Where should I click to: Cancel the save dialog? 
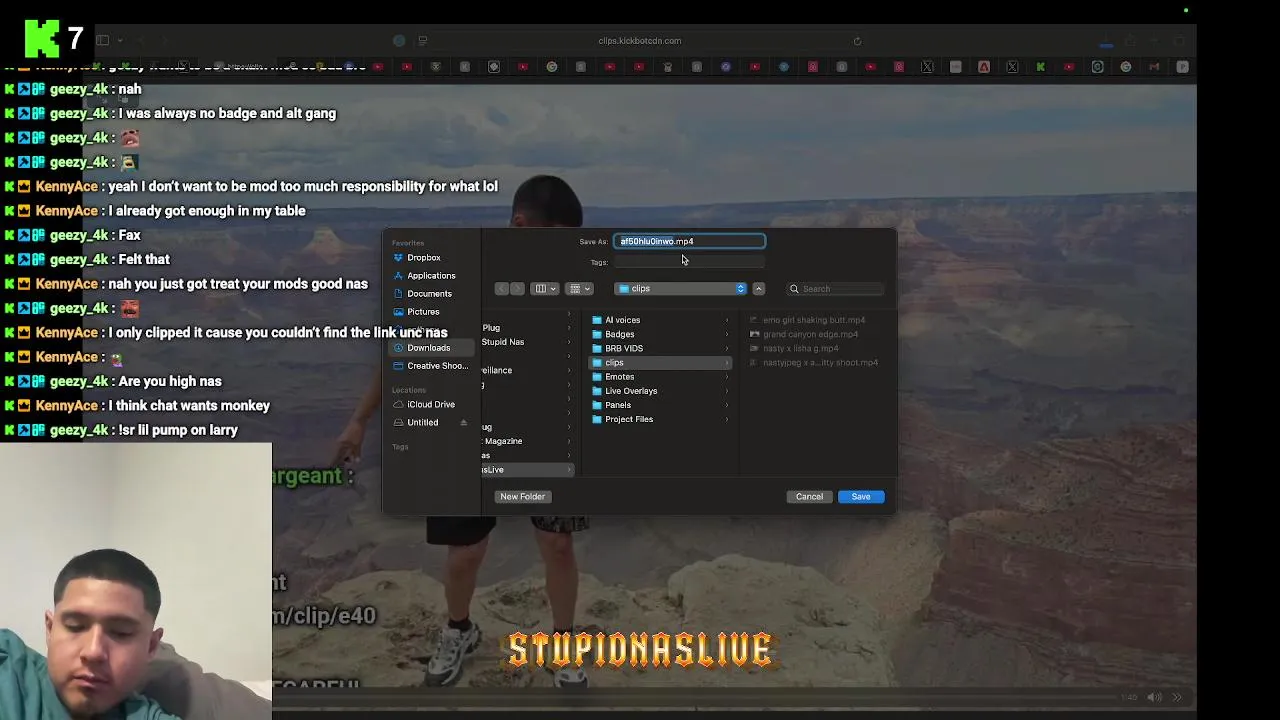[x=809, y=497]
